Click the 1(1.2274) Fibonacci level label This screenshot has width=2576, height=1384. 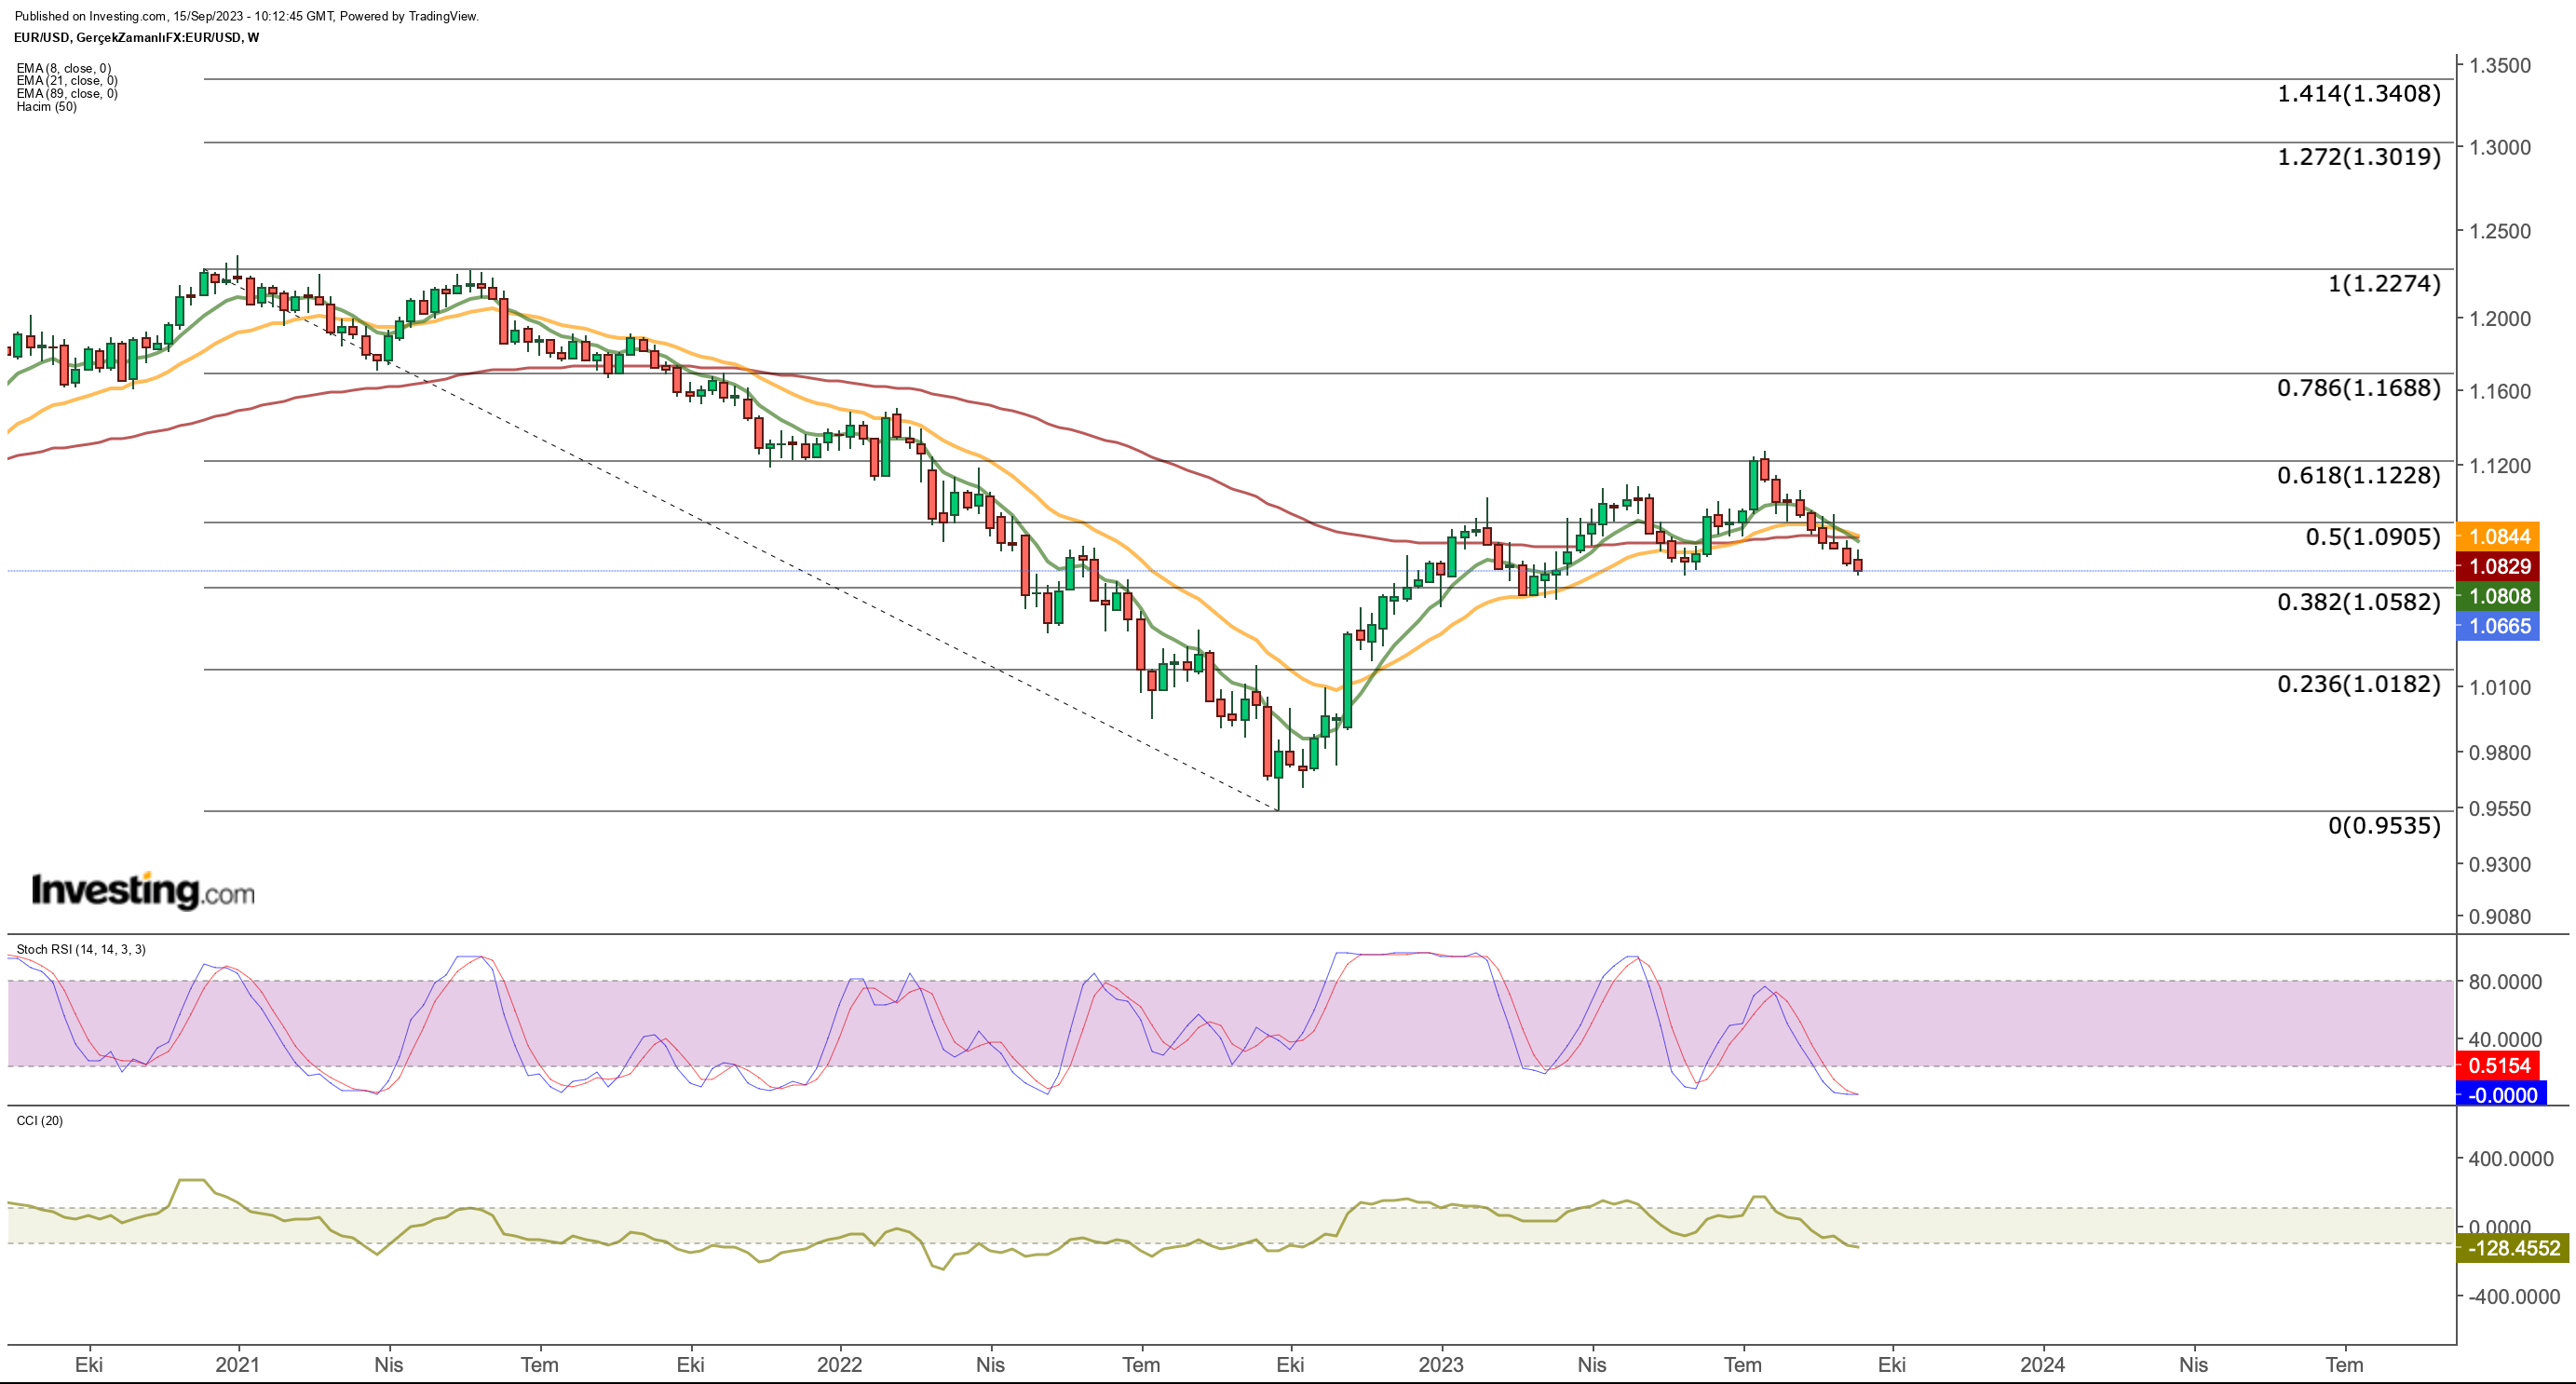click(x=2384, y=284)
